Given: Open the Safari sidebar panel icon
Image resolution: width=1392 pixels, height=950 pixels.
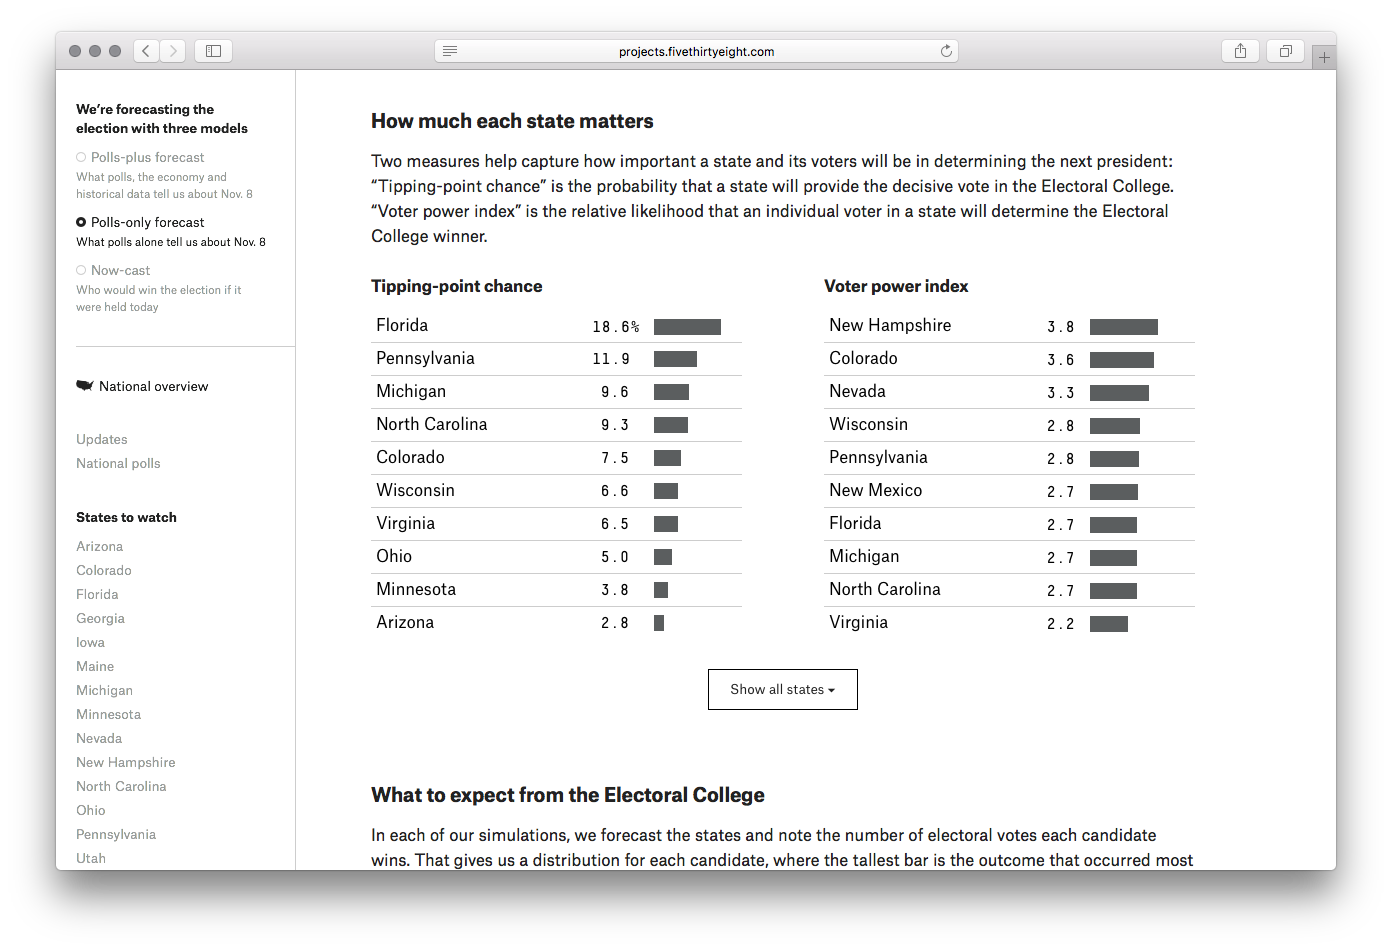Looking at the screenshot, I should pos(213,50).
